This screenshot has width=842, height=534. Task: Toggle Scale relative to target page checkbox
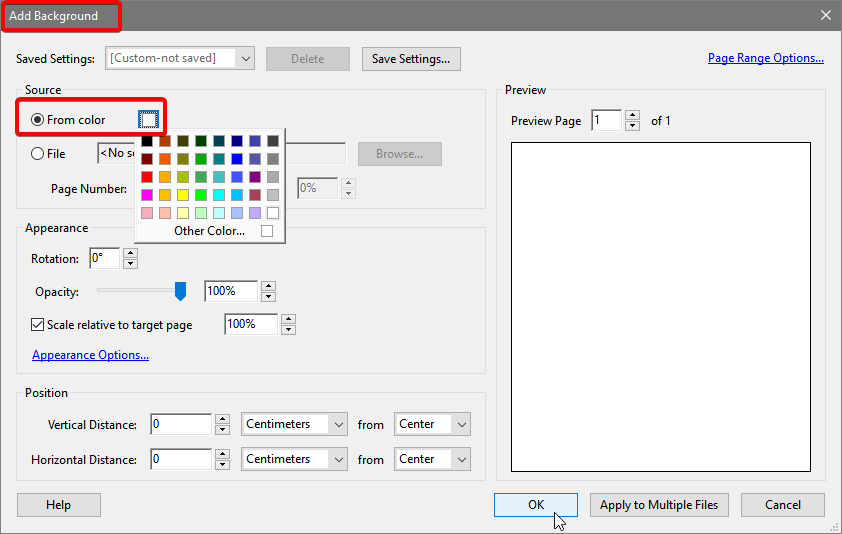click(x=38, y=325)
